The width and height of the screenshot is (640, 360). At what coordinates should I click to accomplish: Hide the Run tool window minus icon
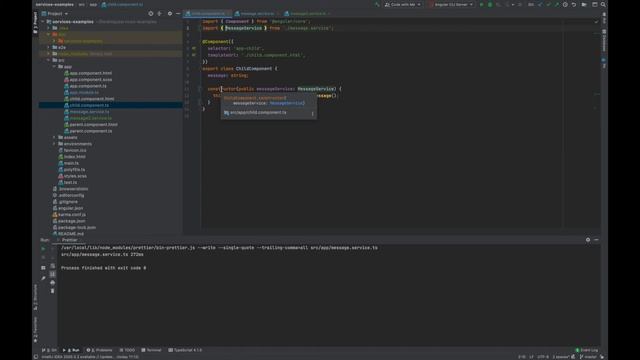(x=596, y=240)
